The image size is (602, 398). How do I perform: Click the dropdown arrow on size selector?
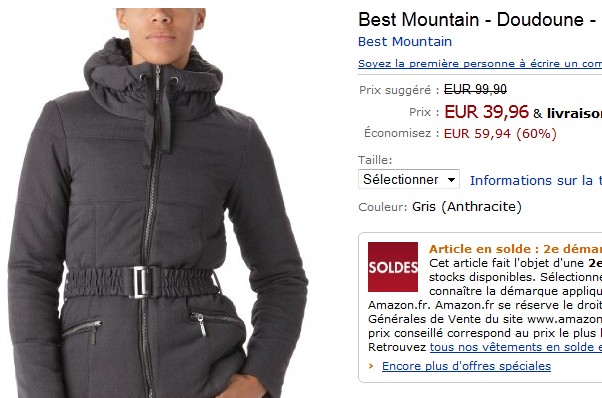(452, 180)
